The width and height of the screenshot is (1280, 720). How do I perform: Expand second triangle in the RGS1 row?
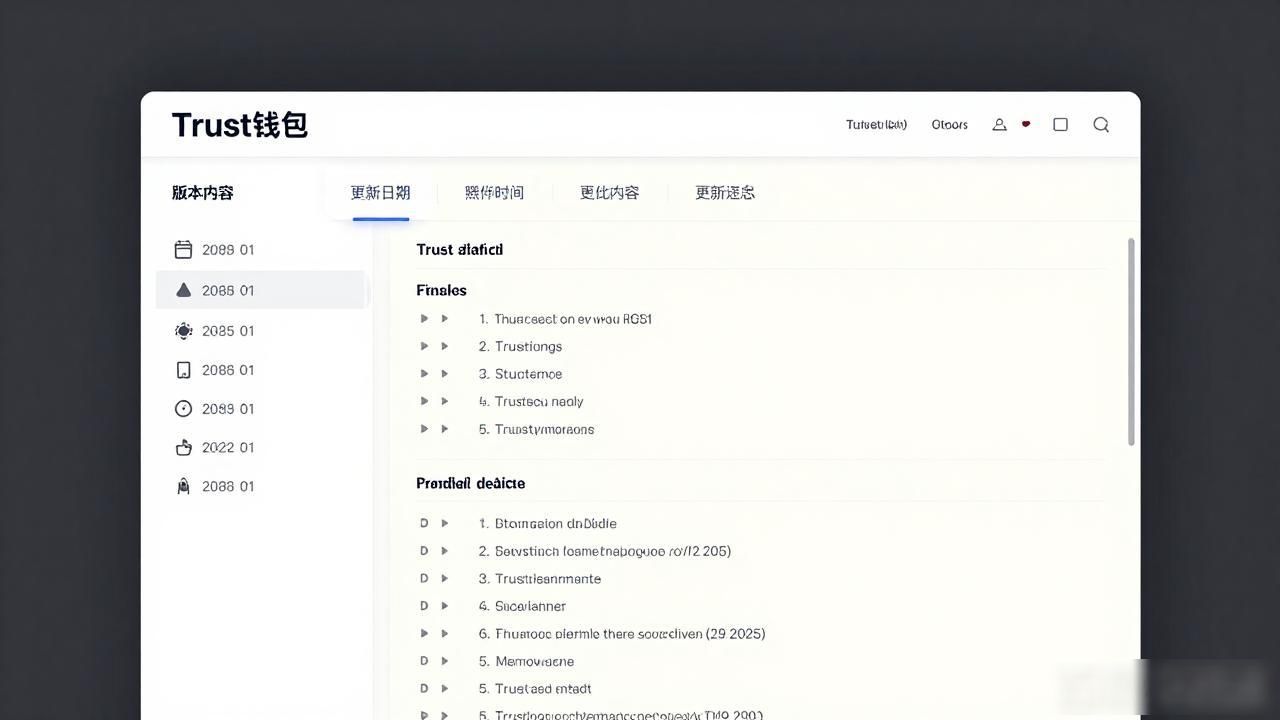pyautogui.click(x=445, y=319)
